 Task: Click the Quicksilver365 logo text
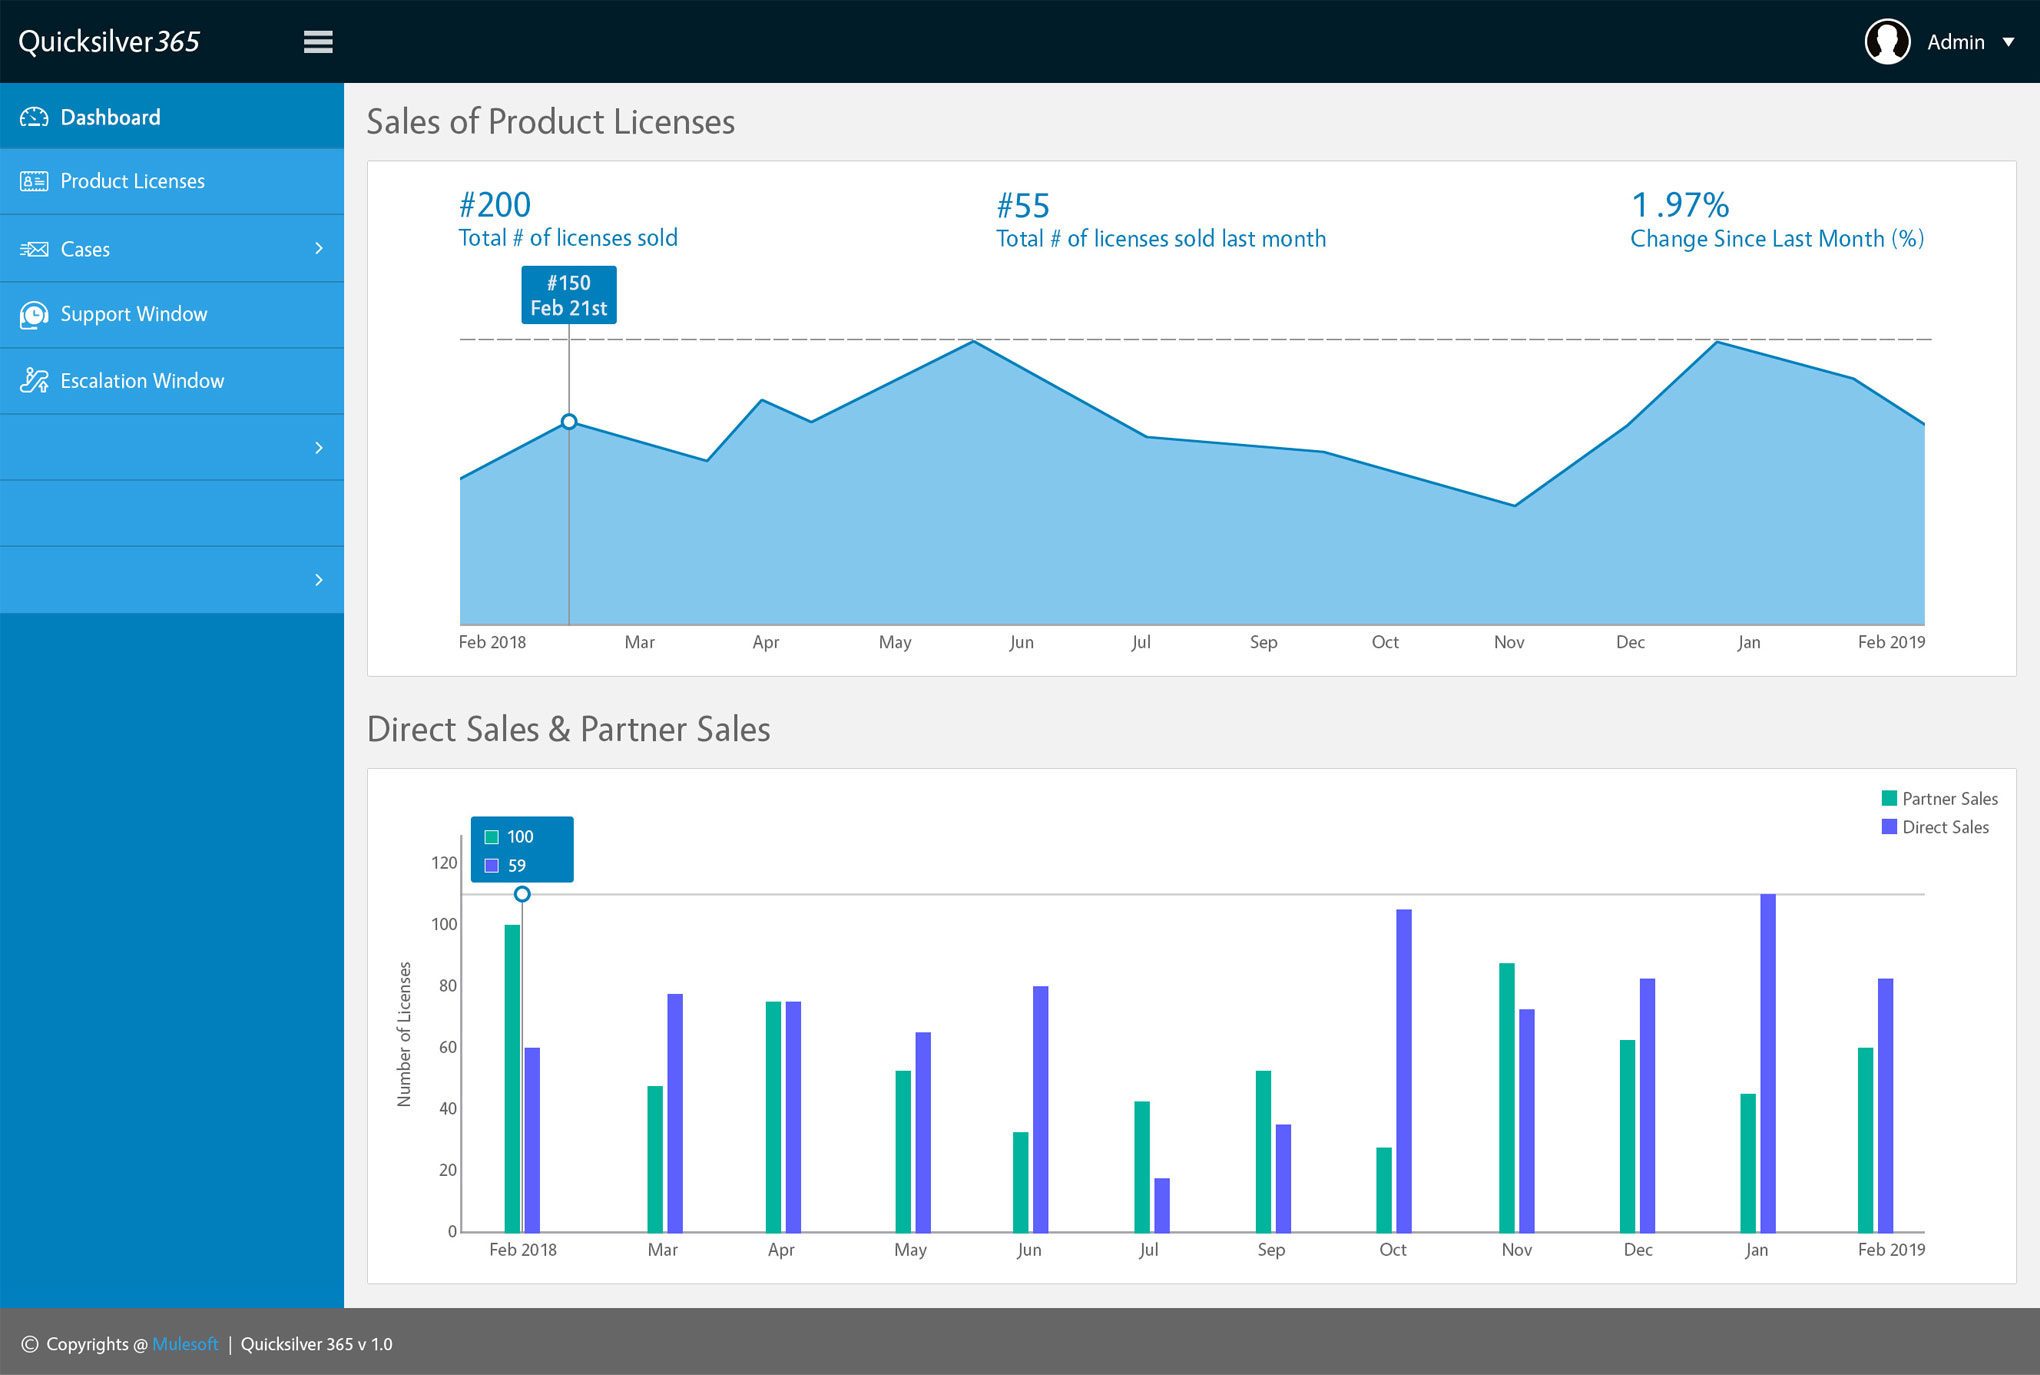click(109, 42)
